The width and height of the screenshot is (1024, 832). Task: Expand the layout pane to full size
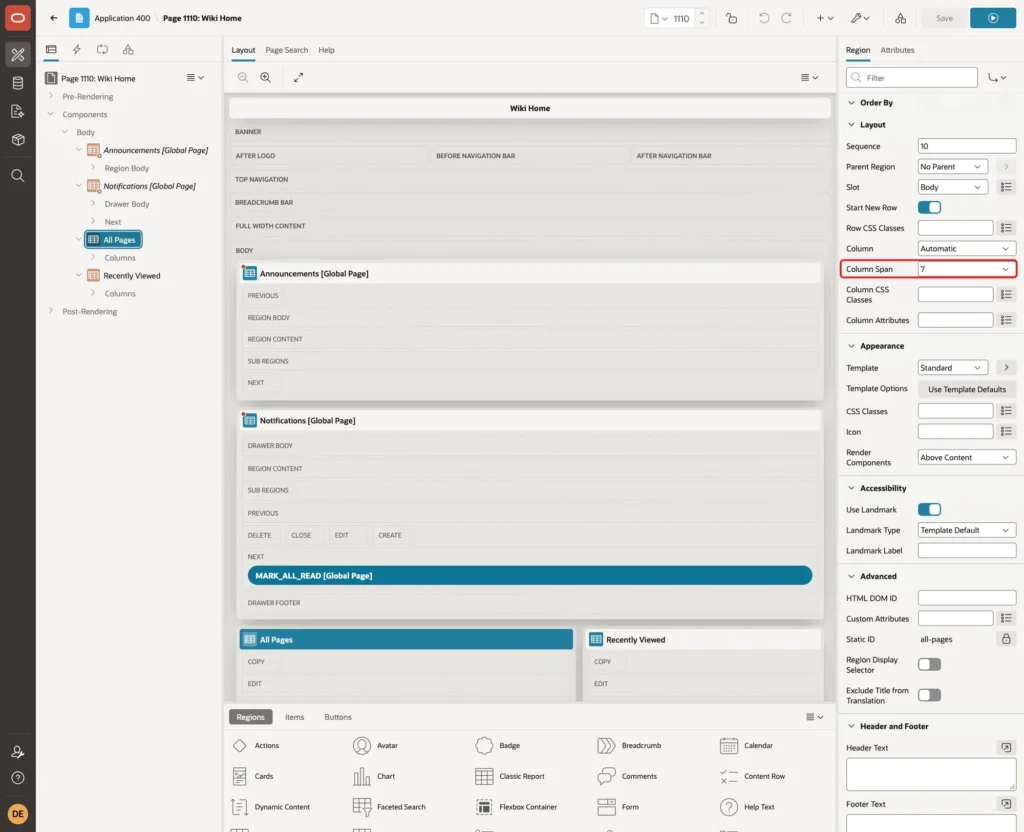click(x=298, y=78)
